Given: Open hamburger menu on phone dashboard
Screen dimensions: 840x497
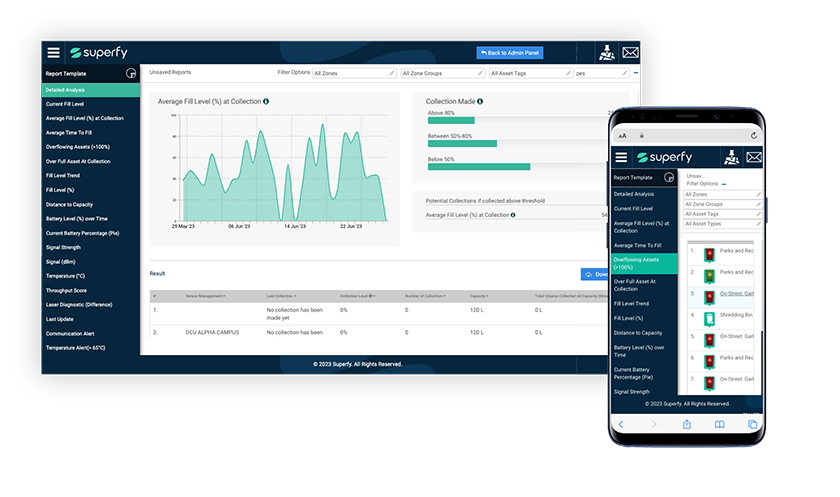Looking at the screenshot, I should click(x=621, y=157).
